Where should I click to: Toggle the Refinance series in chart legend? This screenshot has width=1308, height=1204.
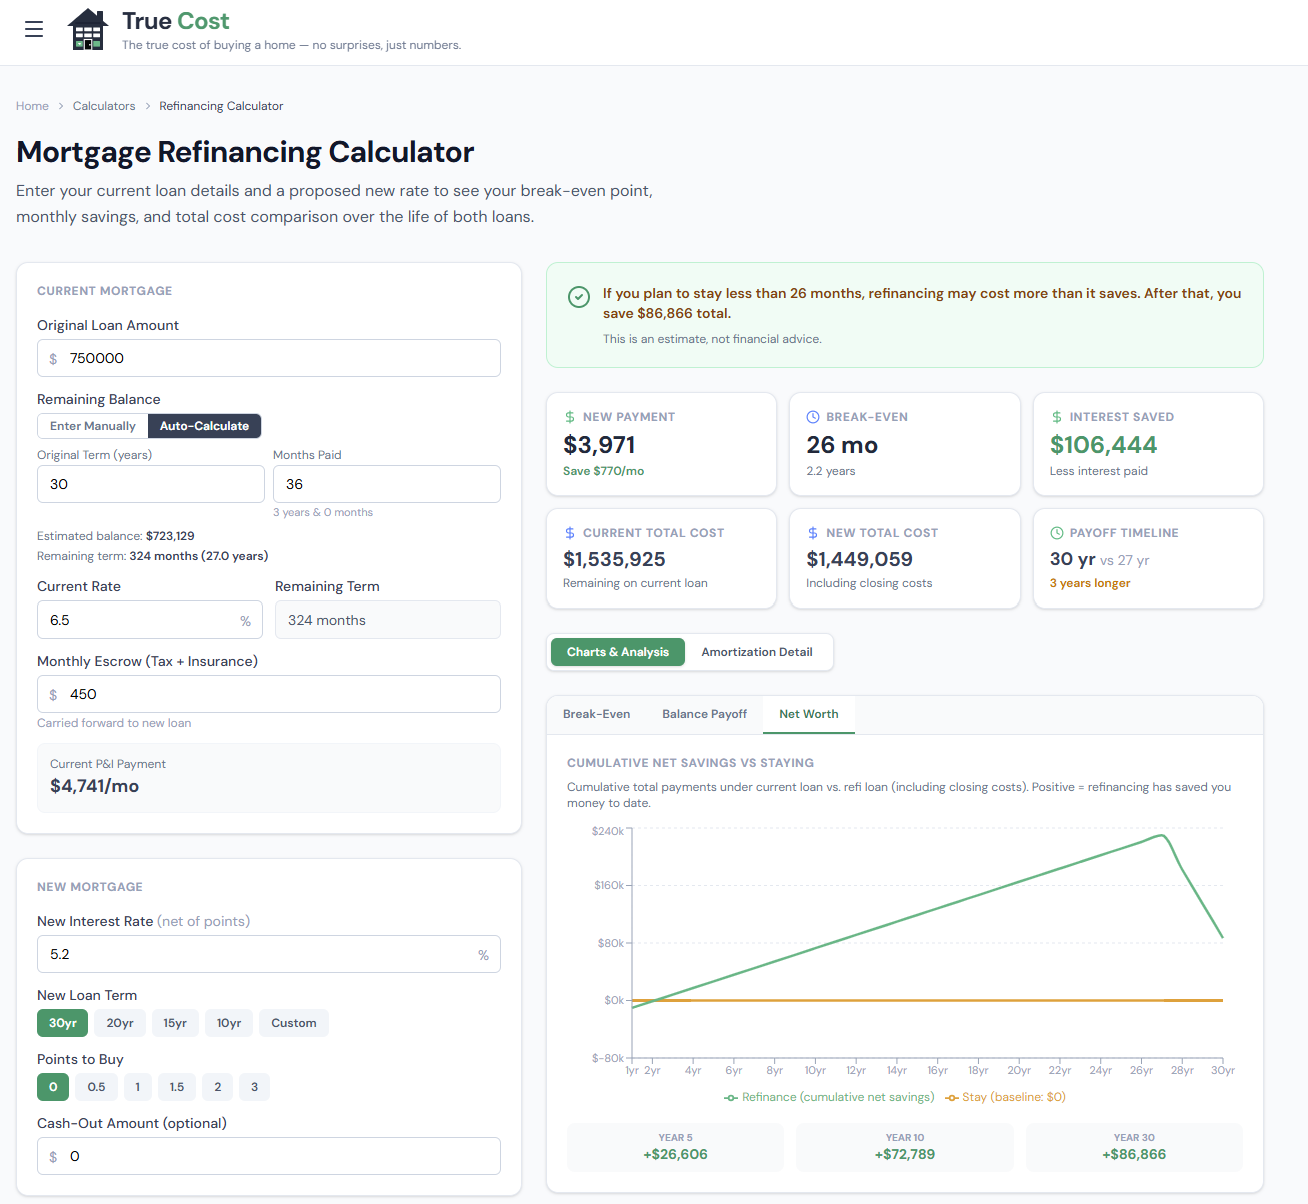[829, 1097]
